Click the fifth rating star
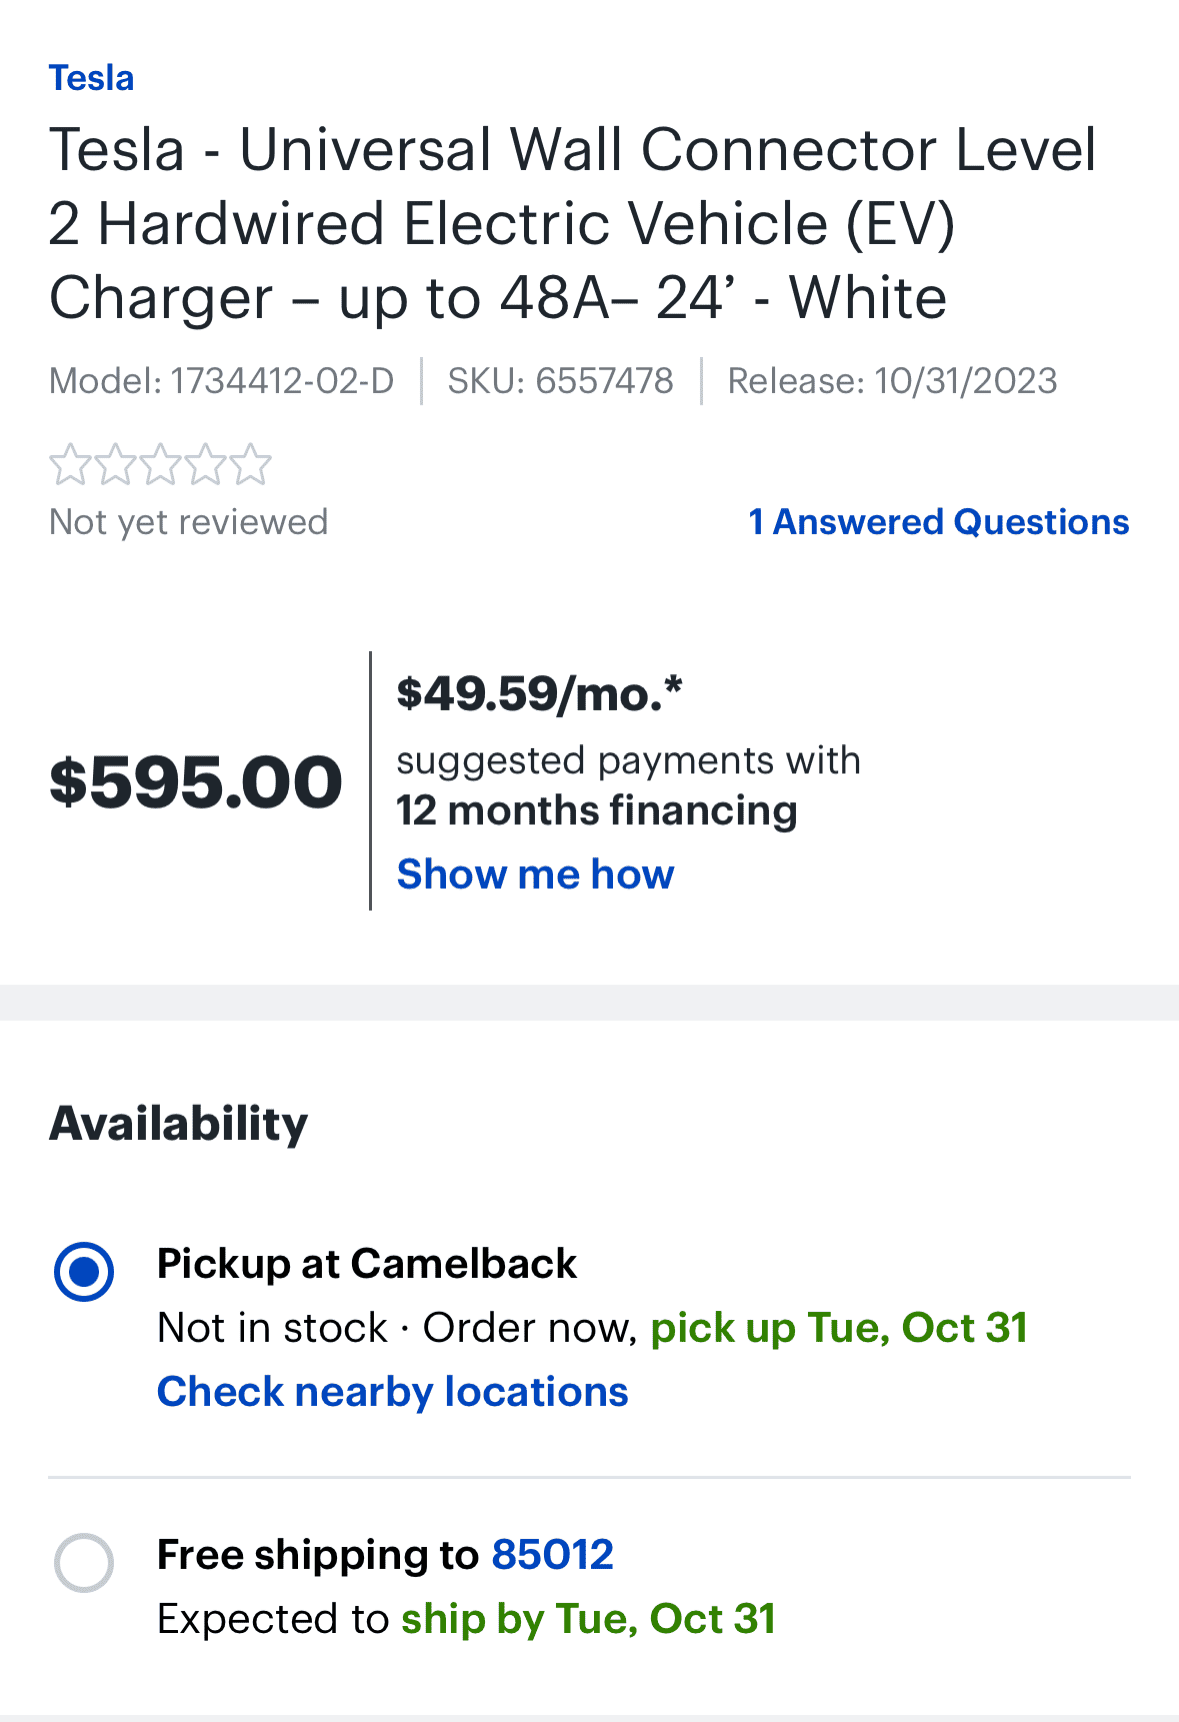This screenshot has height=1722, width=1179. point(250,464)
